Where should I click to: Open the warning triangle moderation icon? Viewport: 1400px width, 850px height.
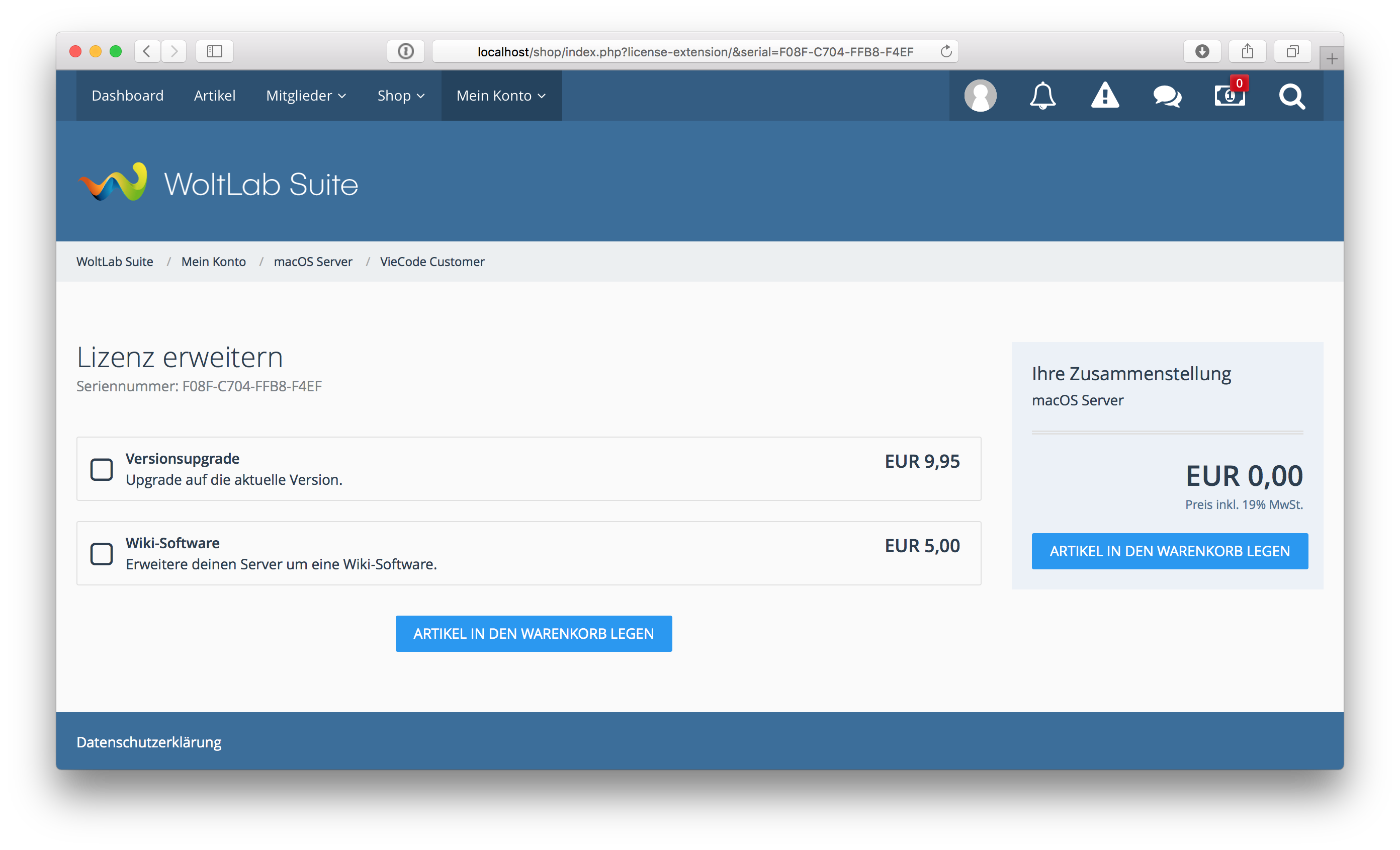tap(1105, 96)
